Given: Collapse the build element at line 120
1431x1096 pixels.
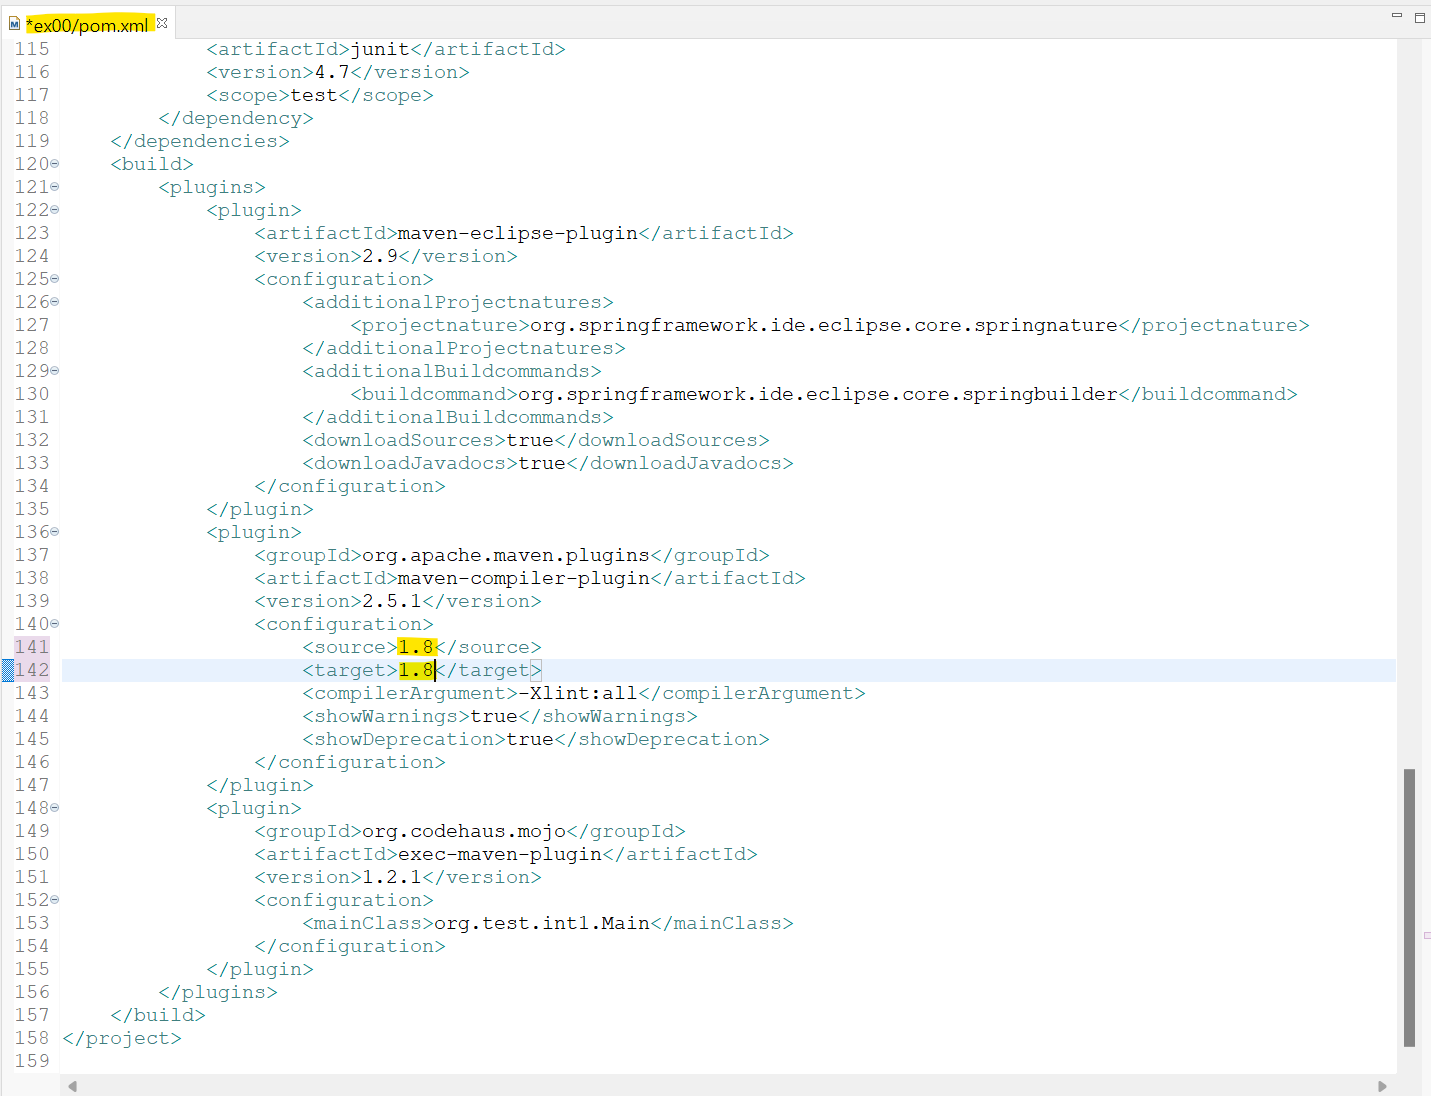Looking at the screenshot, I should tap(55, 164).
